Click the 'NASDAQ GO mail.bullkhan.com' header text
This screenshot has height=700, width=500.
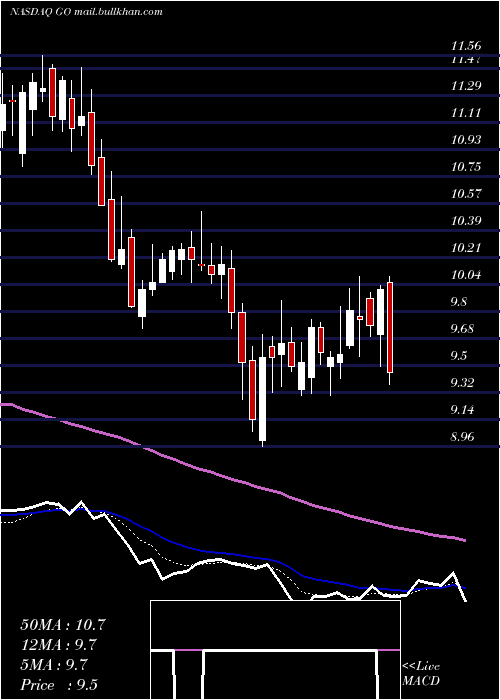[x=86, y=12]
